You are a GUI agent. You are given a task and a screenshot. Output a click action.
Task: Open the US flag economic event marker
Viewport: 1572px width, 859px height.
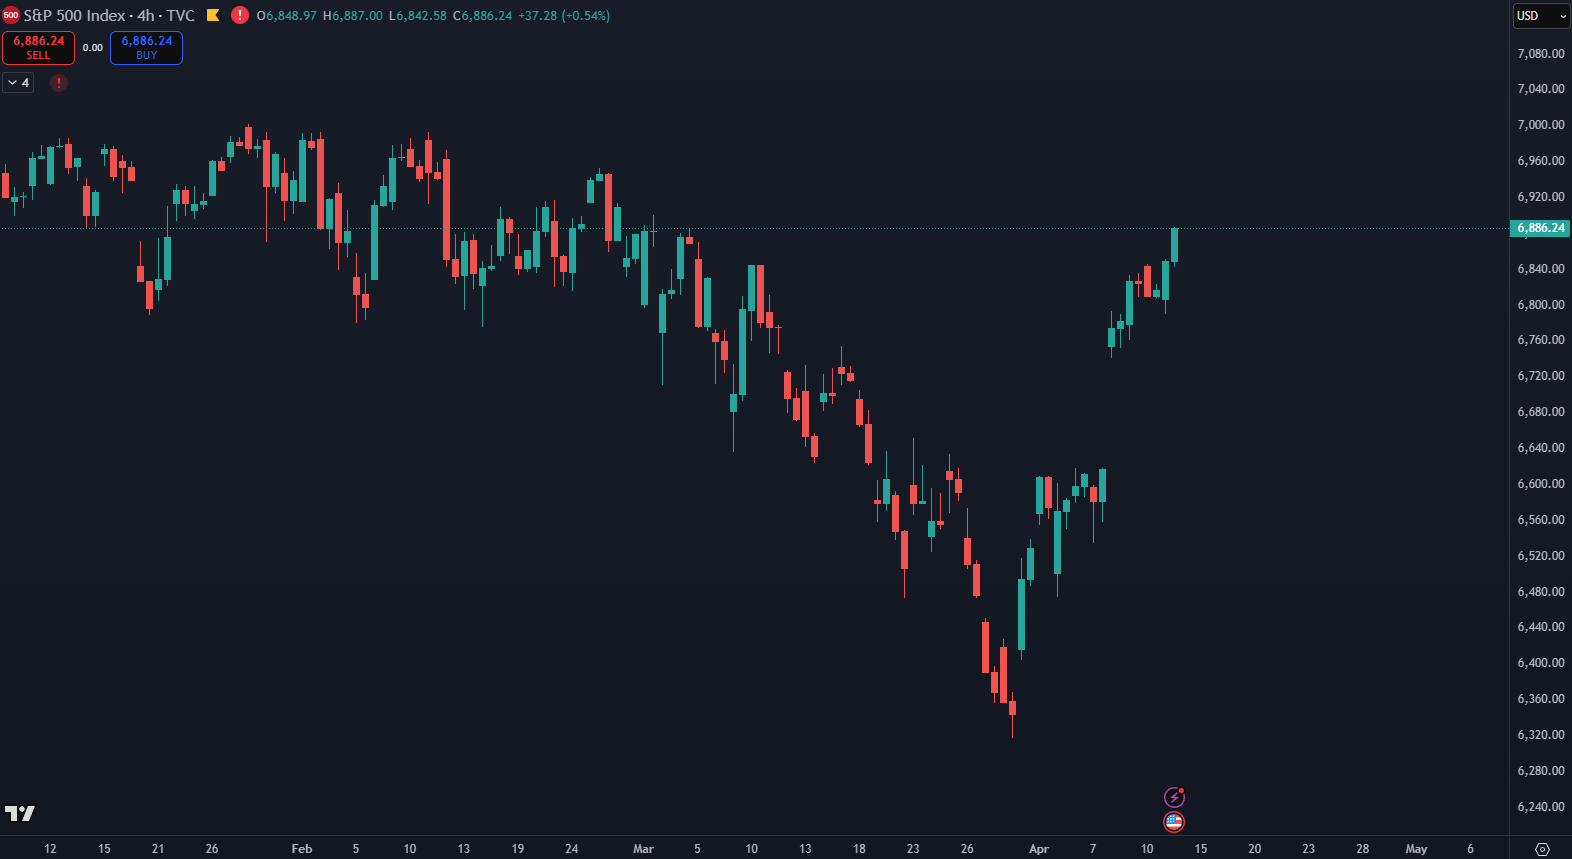click(1174, 822)
